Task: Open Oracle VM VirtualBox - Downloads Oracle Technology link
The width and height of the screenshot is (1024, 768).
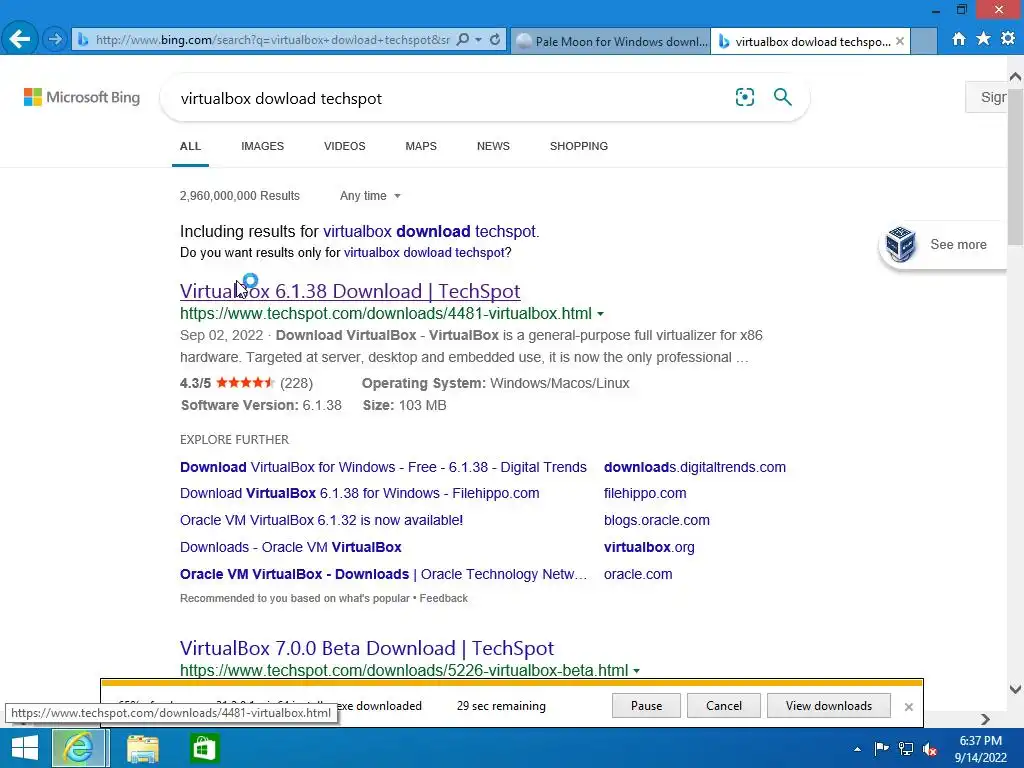Action: click(x=383, y=574)
